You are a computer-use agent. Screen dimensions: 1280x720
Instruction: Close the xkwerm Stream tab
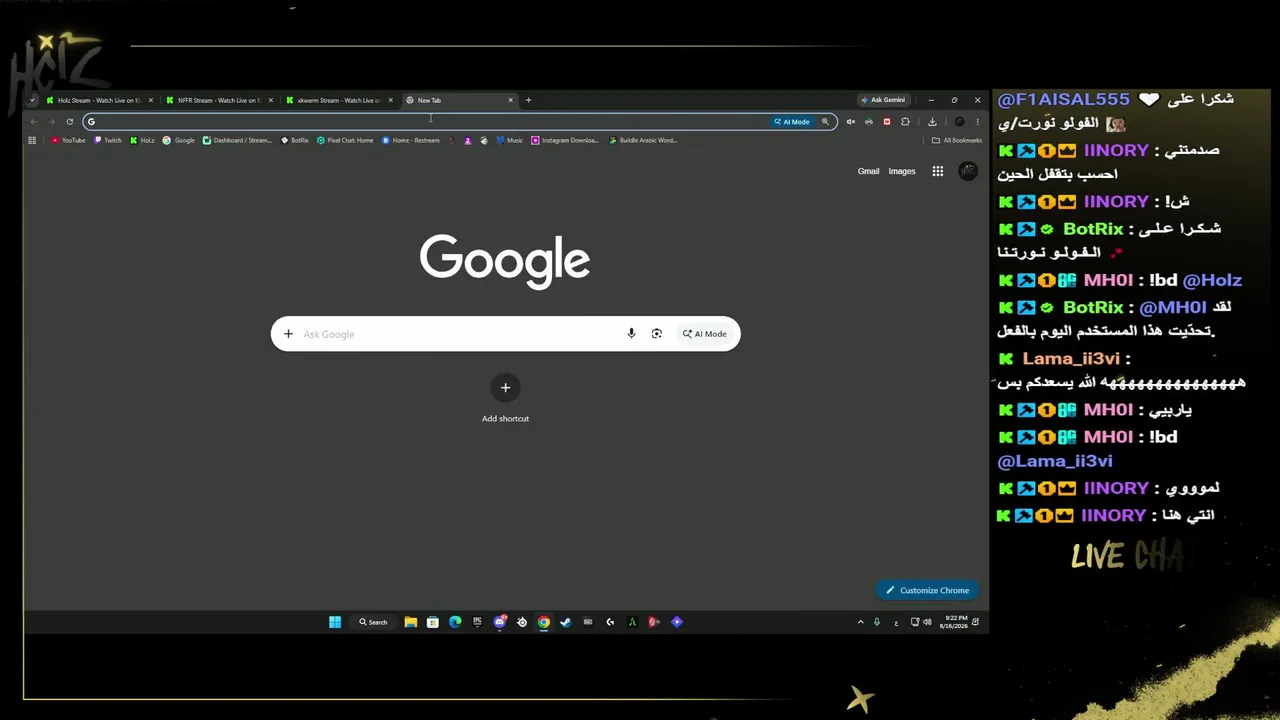tap(391, 100)
